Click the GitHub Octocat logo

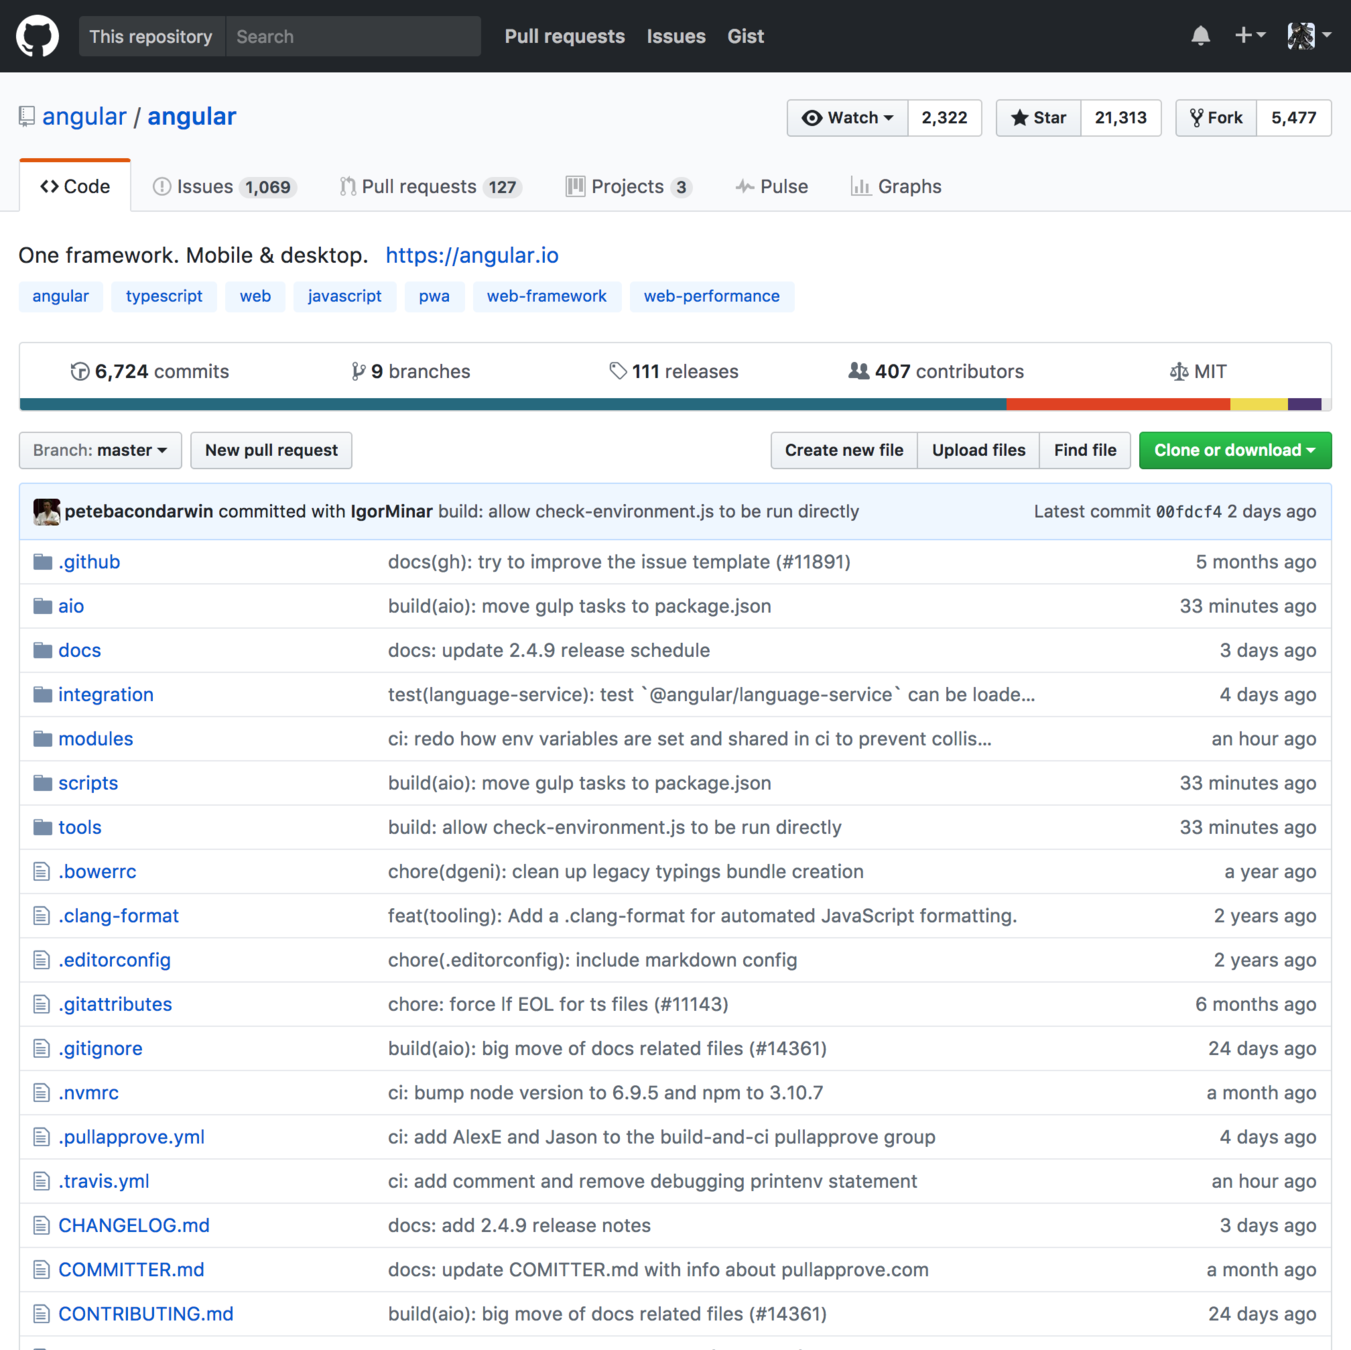click(37, 36)
